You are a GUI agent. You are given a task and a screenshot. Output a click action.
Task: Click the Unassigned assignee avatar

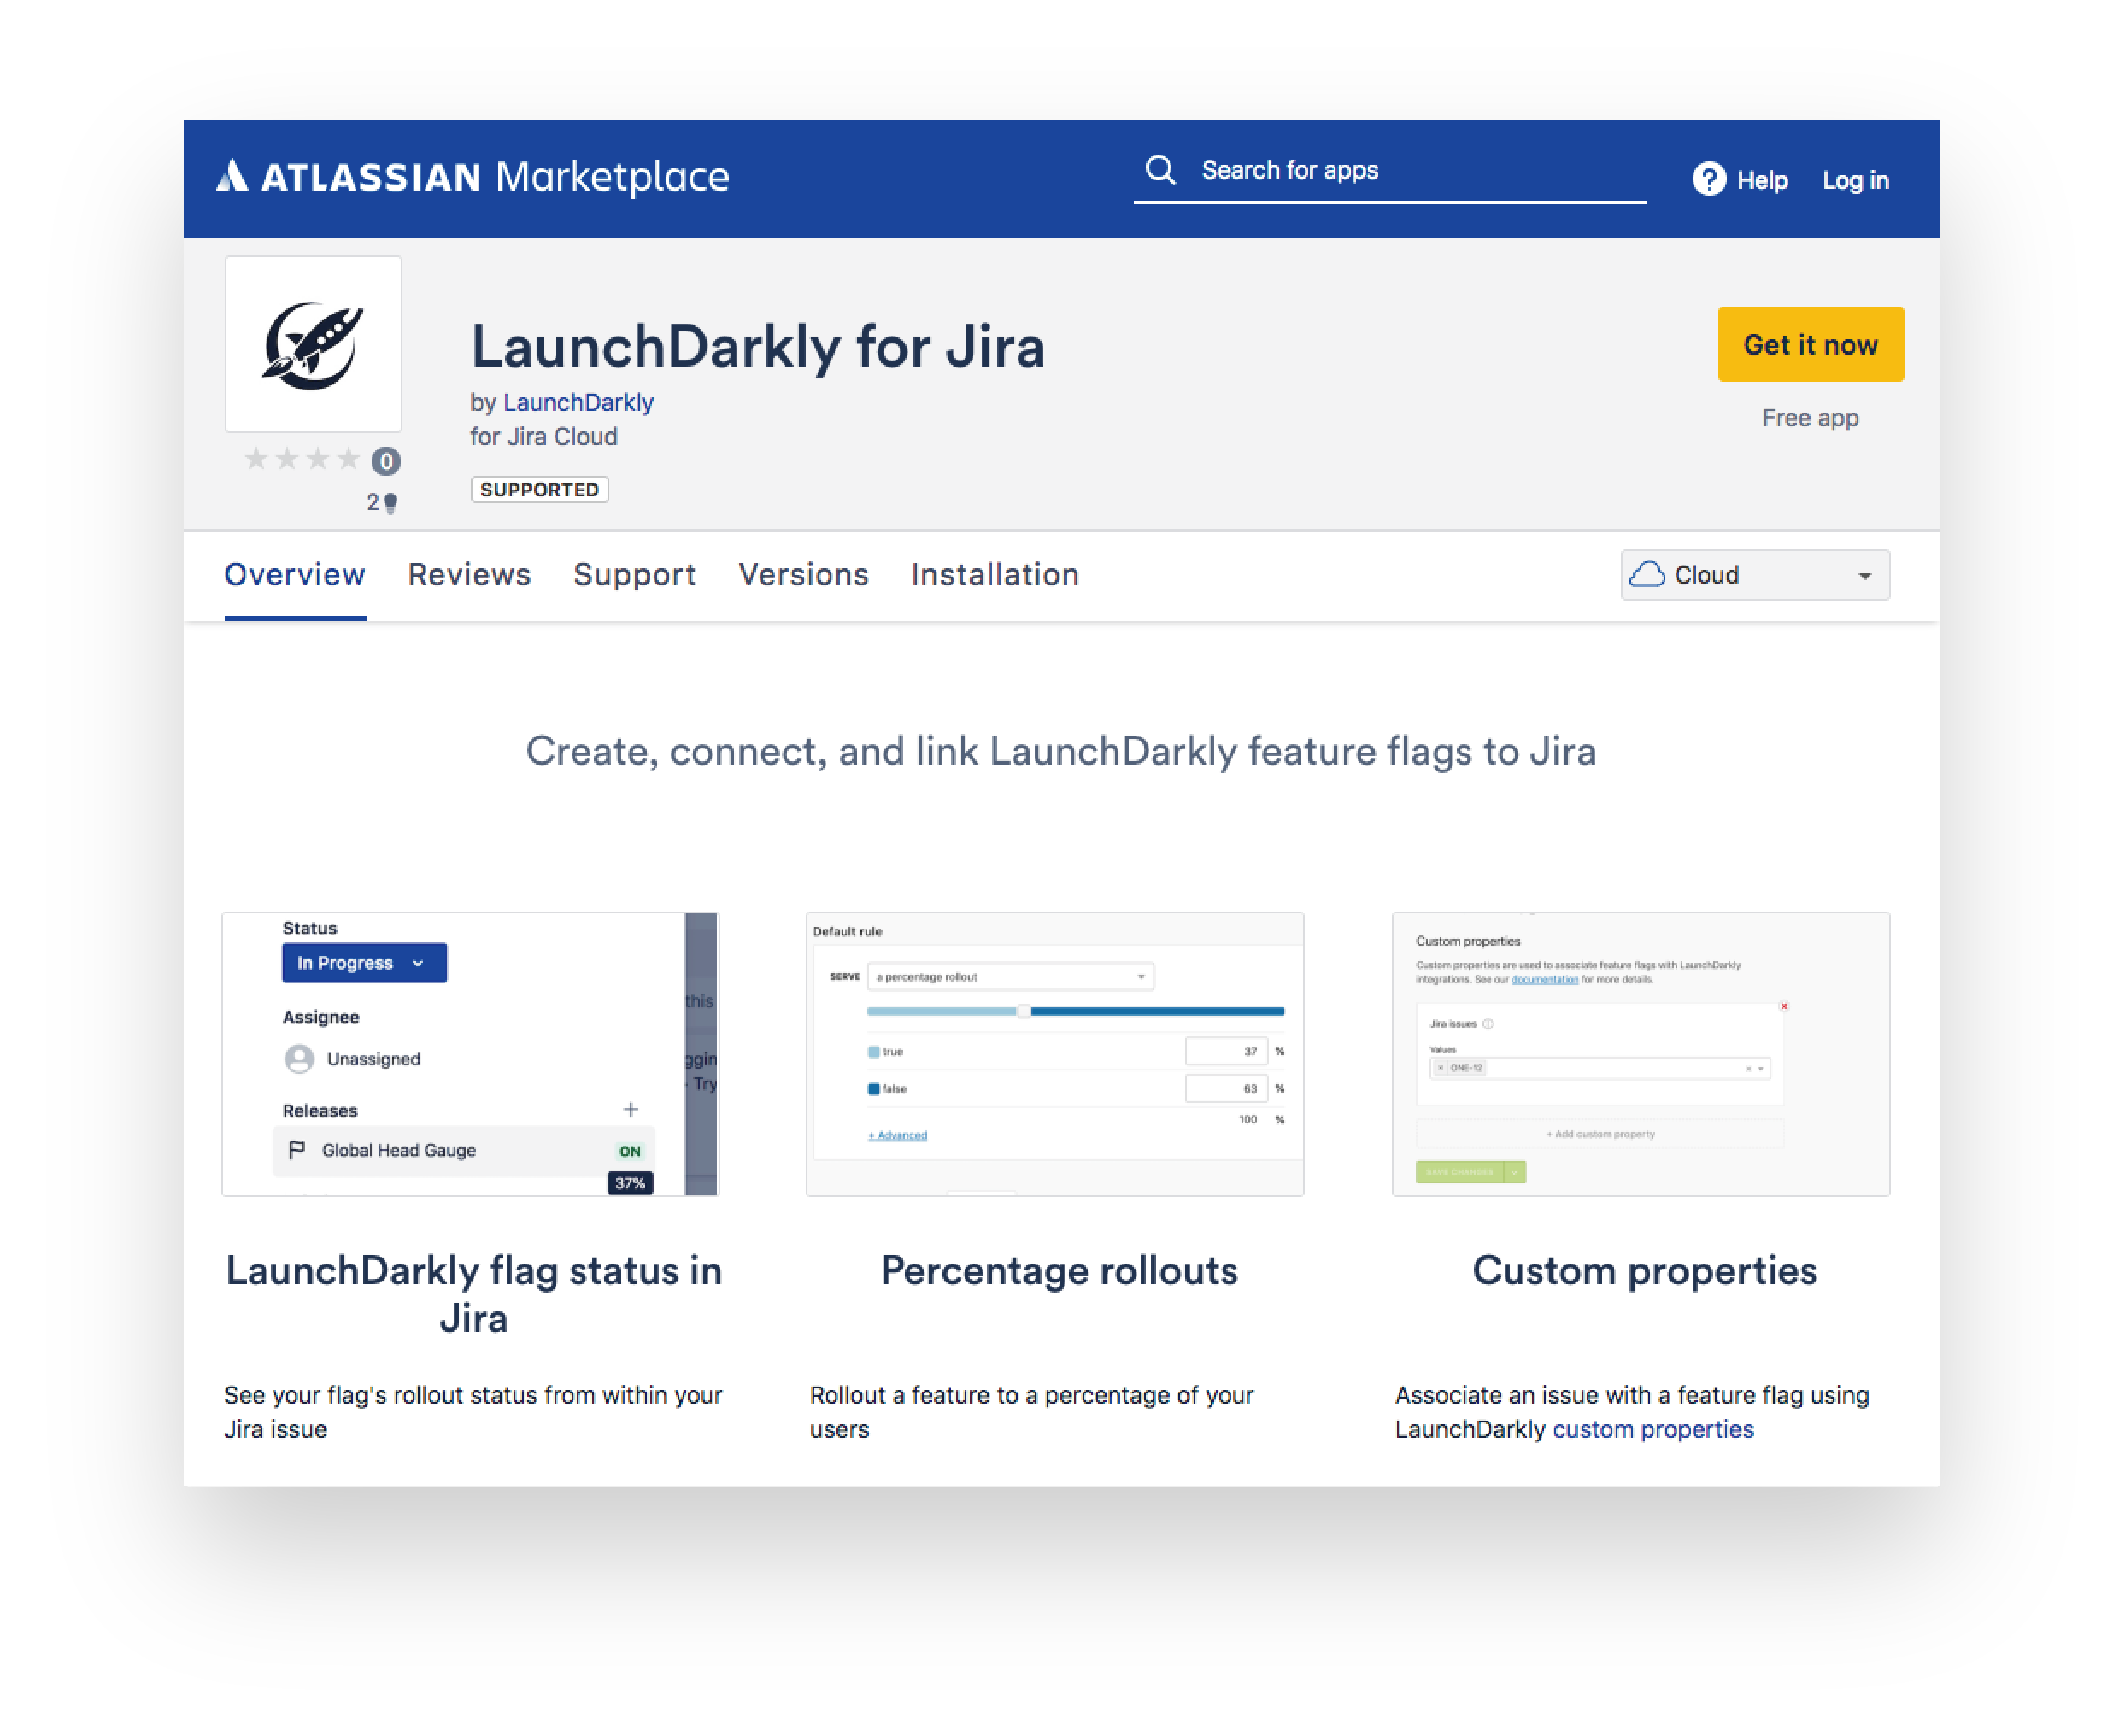[299, 1059]
